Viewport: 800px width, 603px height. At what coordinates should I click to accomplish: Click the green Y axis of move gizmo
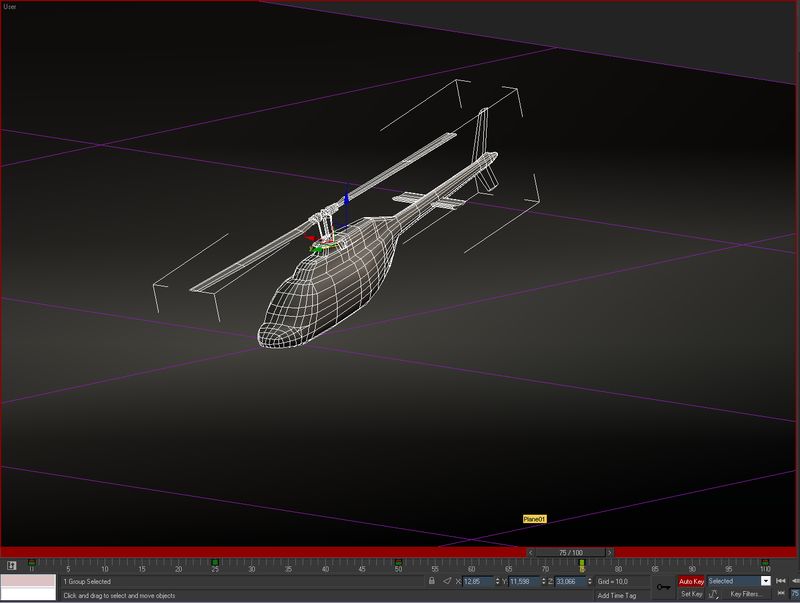316,249
